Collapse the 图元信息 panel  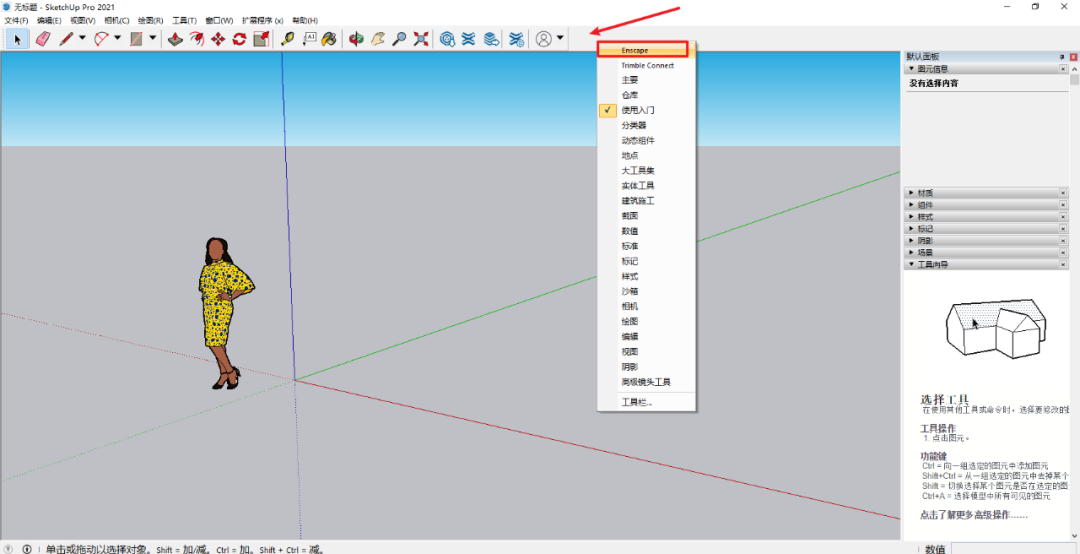[x=928, y=69]
